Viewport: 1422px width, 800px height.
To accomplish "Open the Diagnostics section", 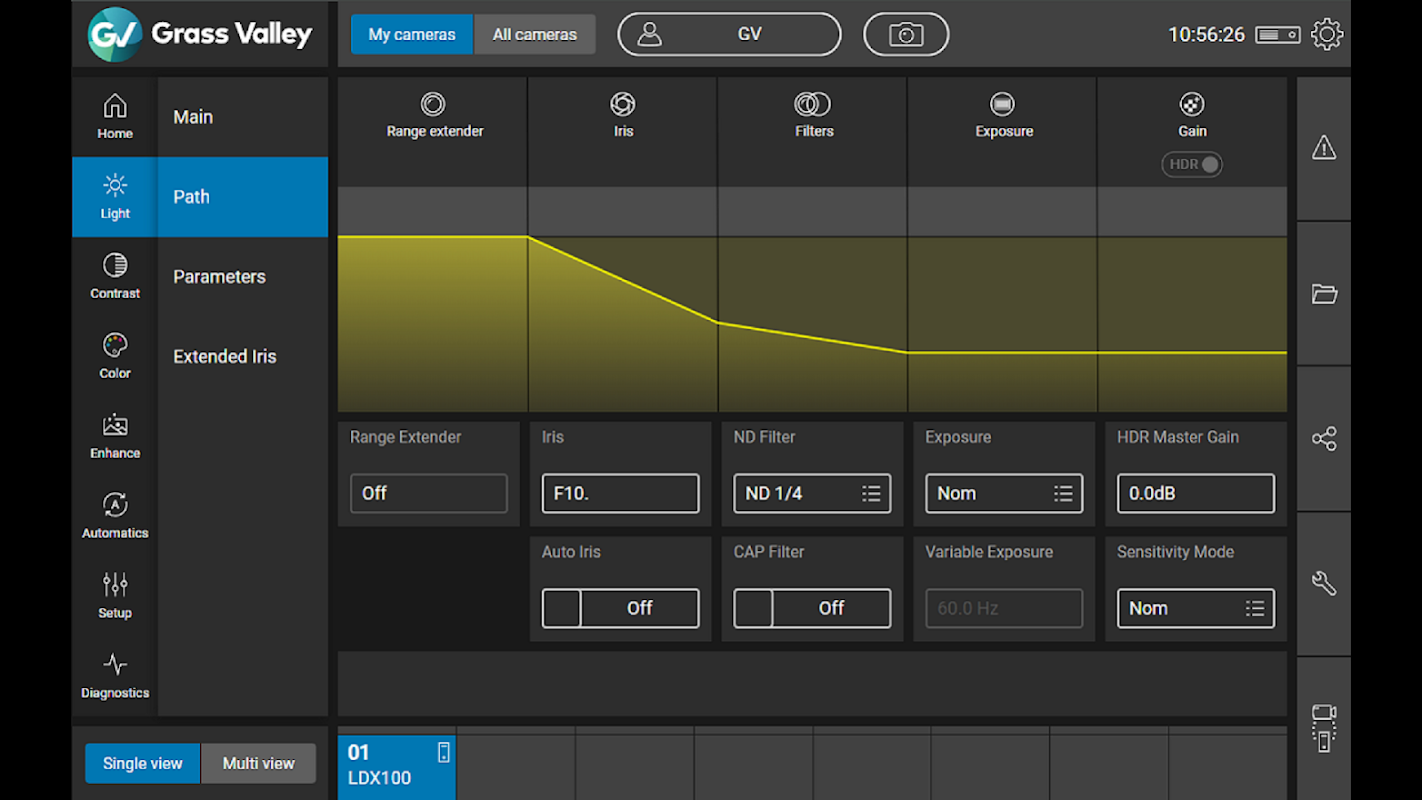I will [115, 676].
